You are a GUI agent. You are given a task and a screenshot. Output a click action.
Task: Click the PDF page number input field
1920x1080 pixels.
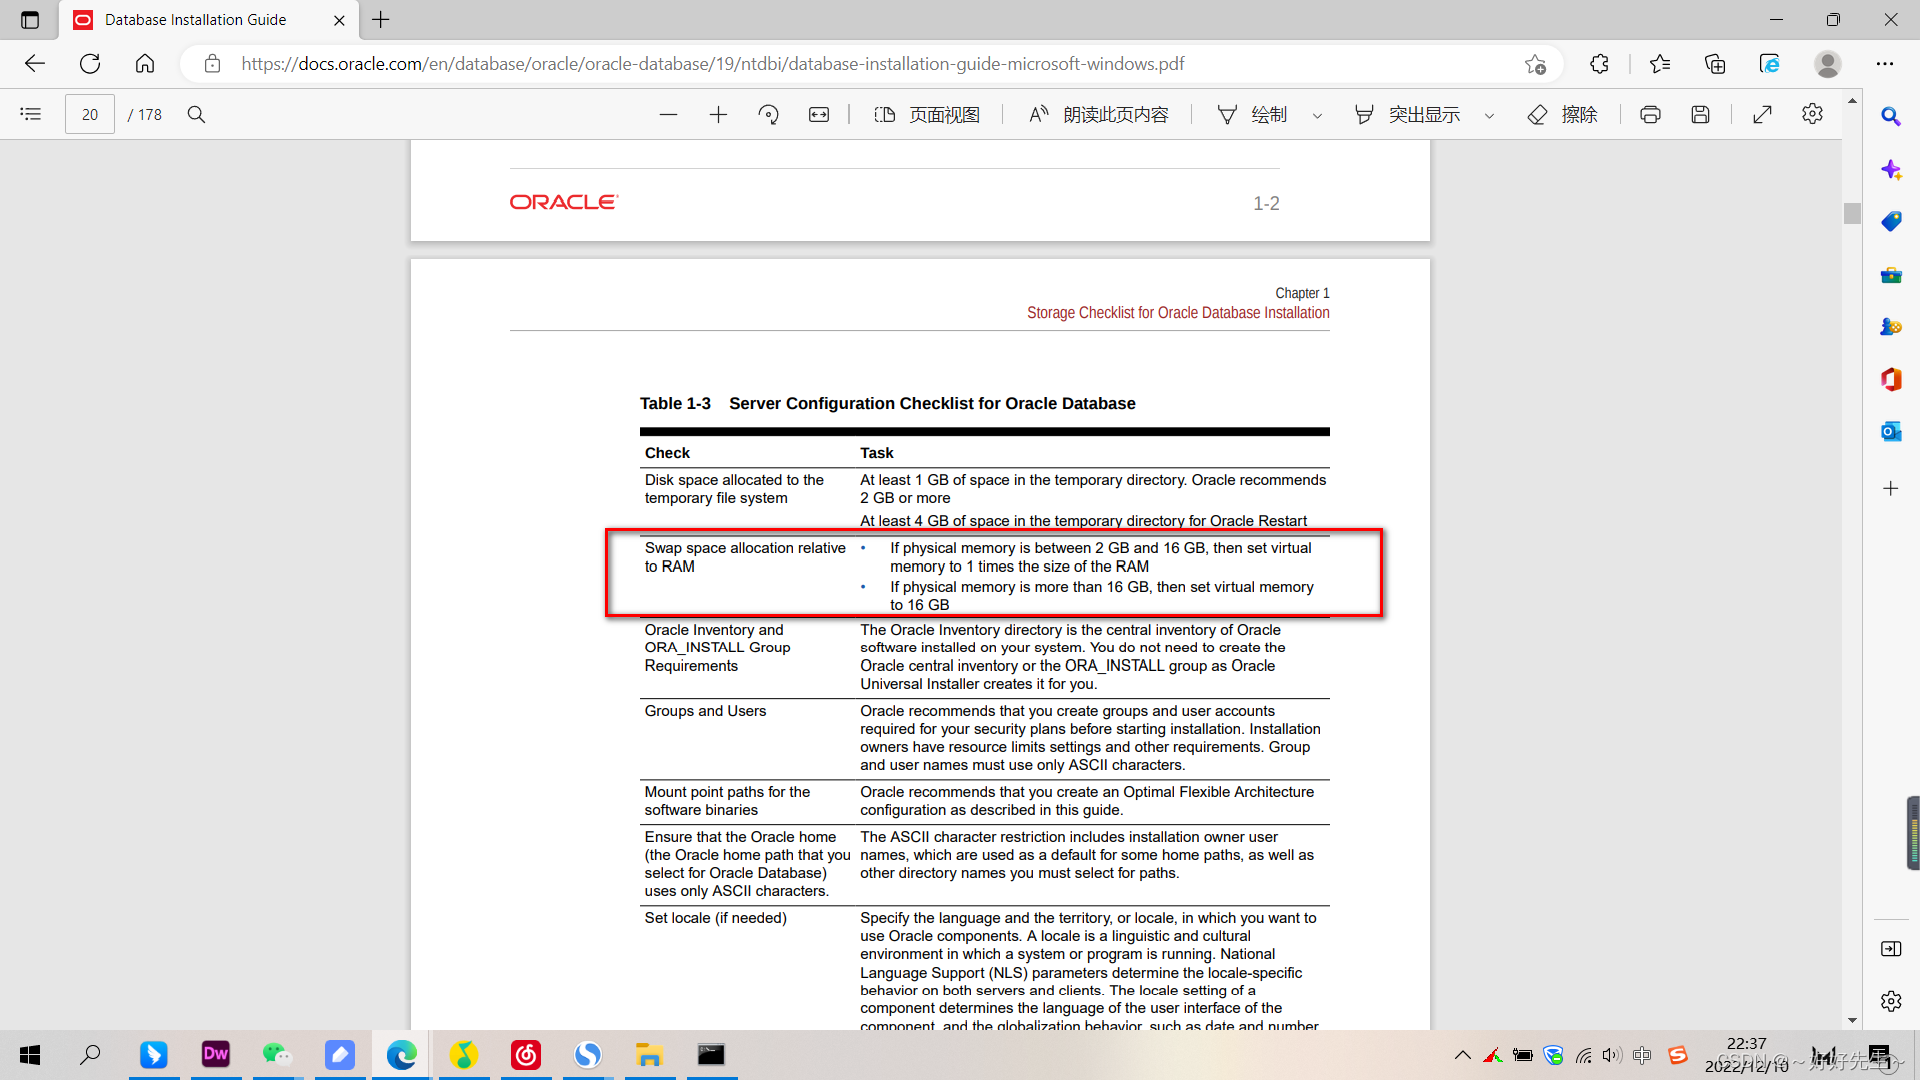click(89, 113)
